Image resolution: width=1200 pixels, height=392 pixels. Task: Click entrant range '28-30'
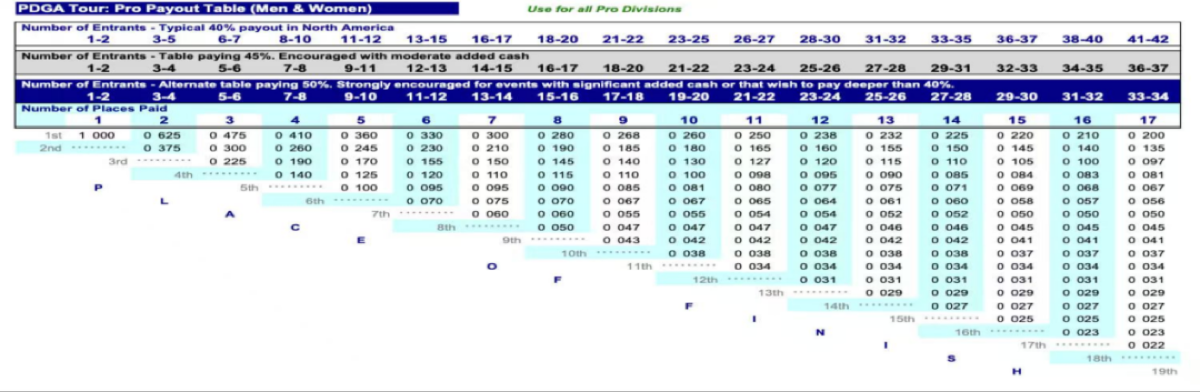point(819,38)
